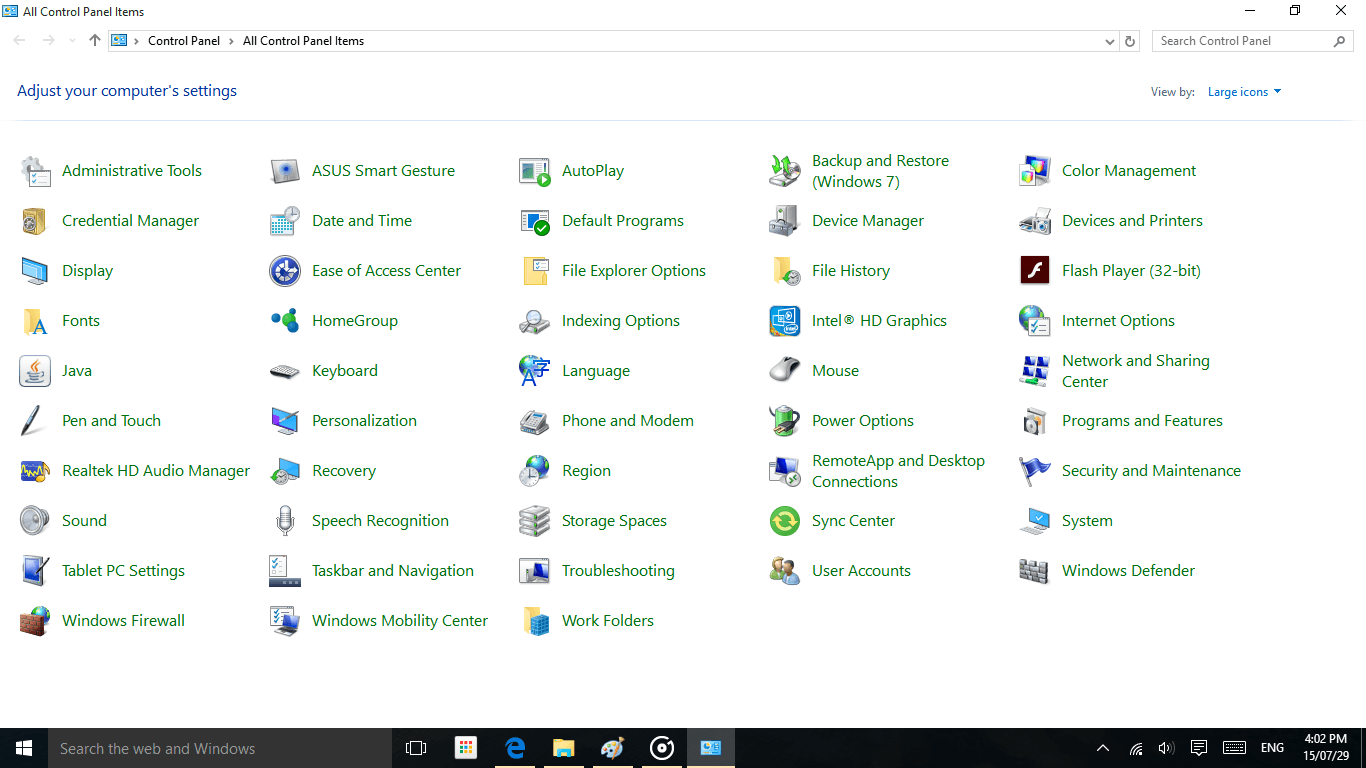Click the Windows Firewall brick wall icon
Image resolution: width=1366 pixels, height=768 pixels.
tap(35, 621)
